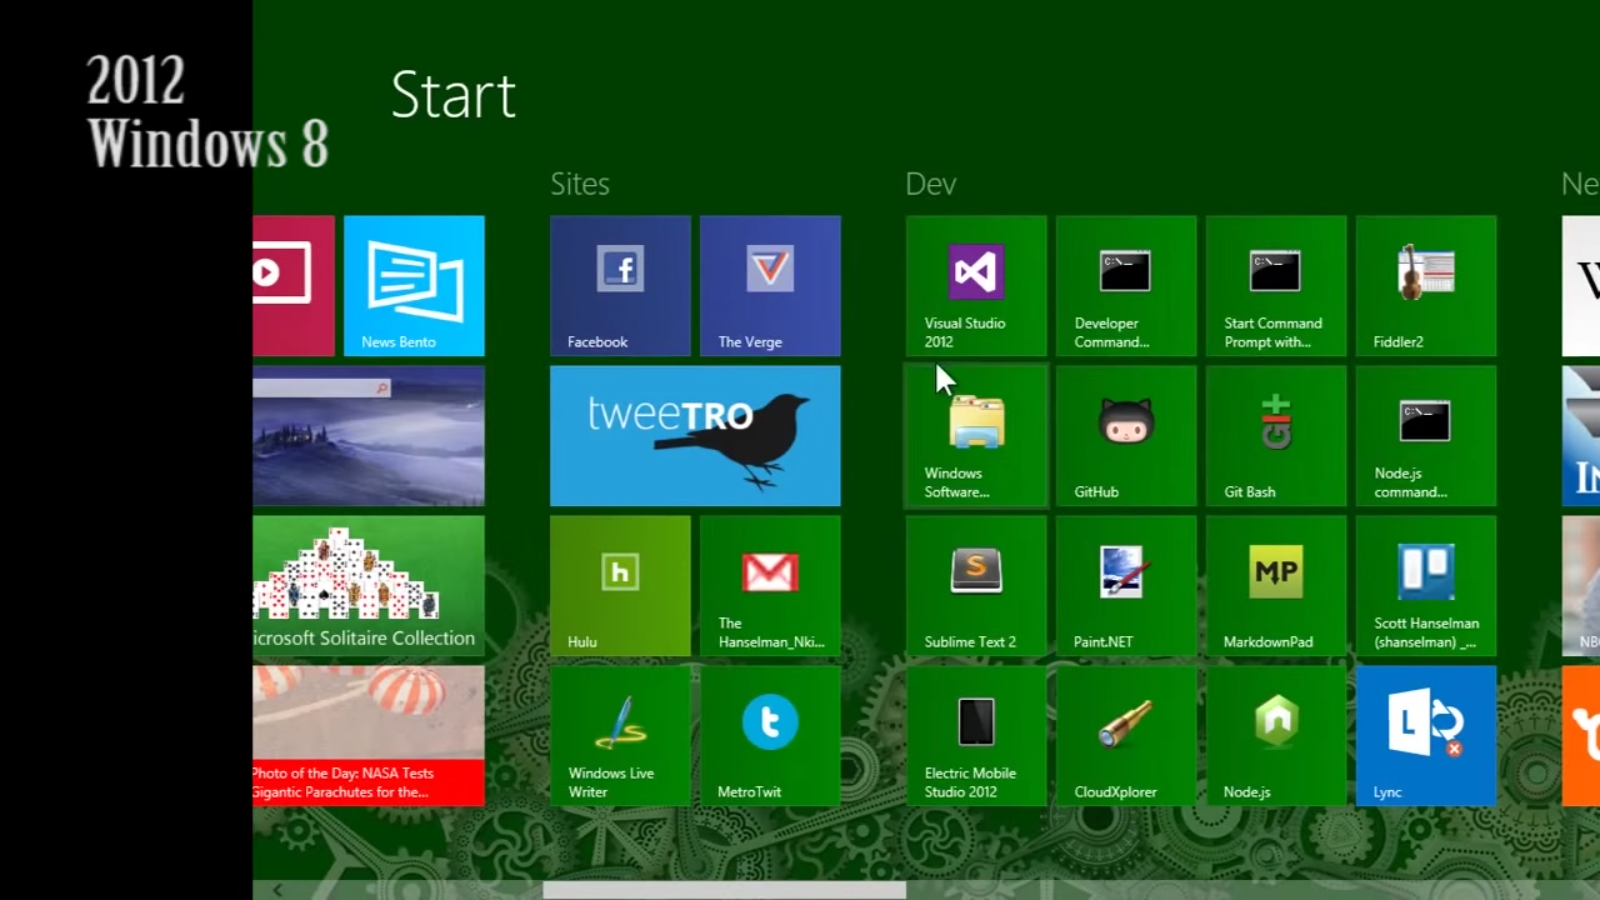Open Scott Hanselman Trello tile
Screen dimensions: 1600x900
tap(1426, 586)
